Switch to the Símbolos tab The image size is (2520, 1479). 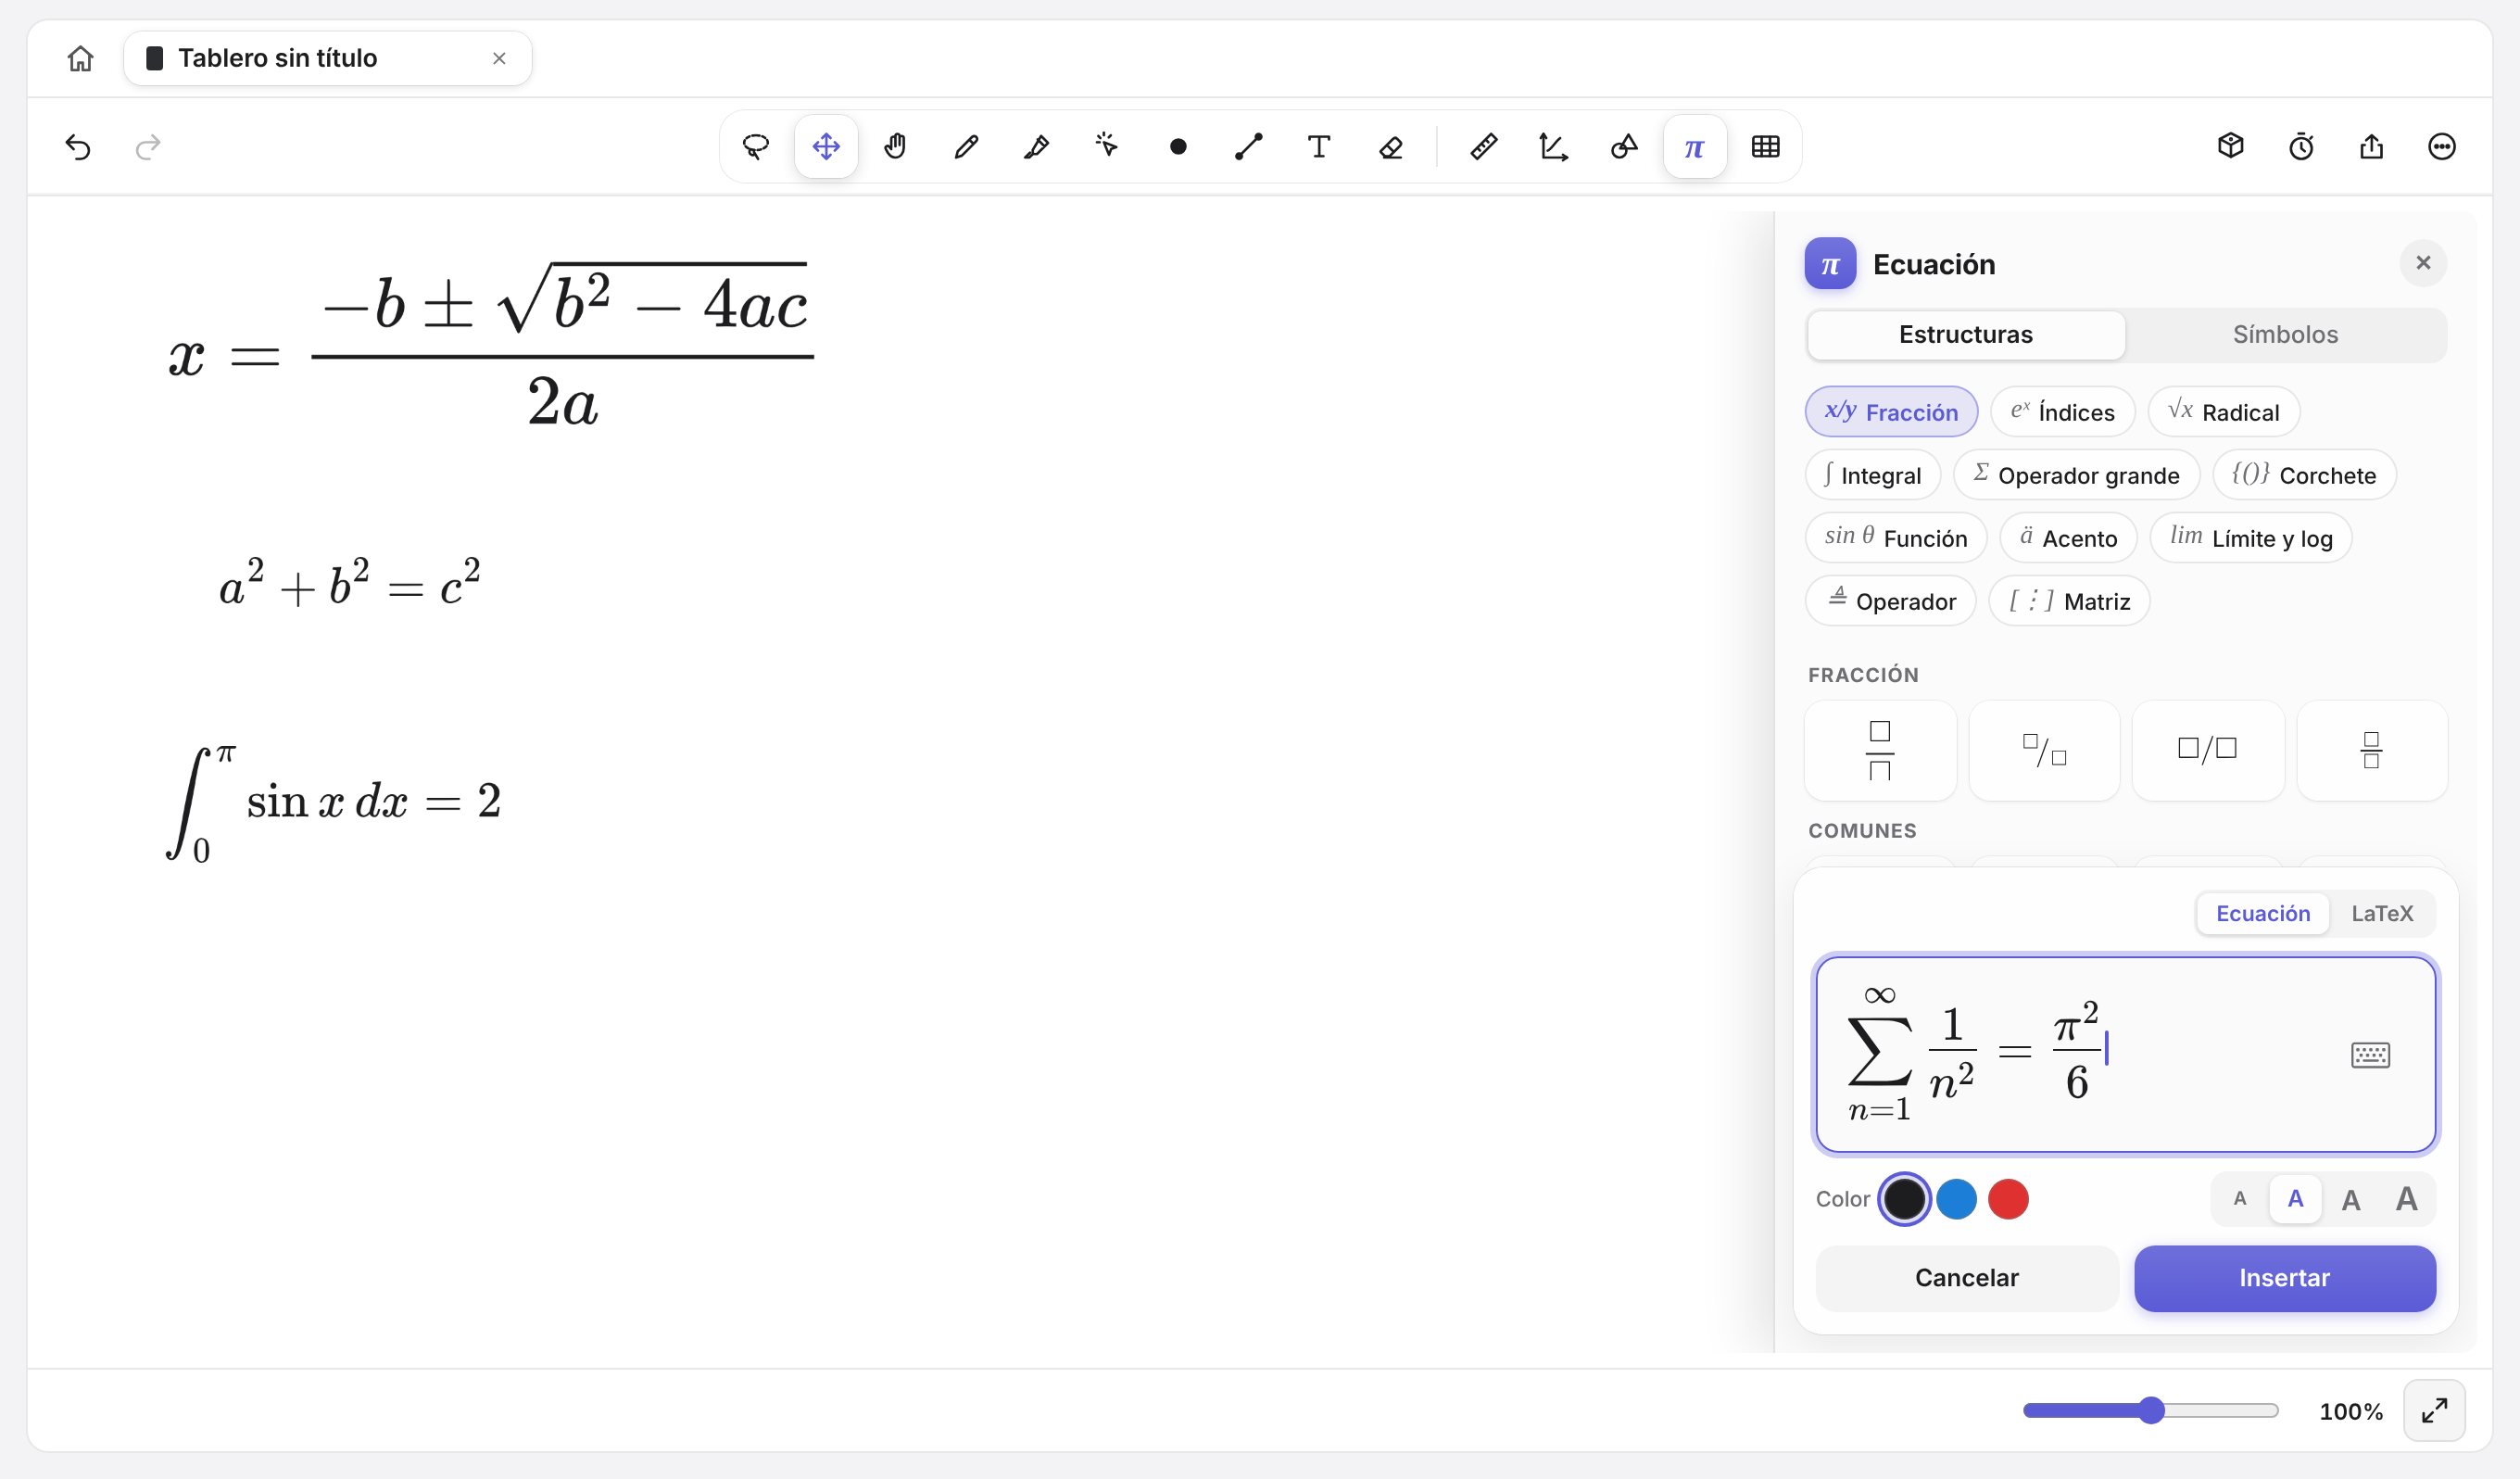point(2286,334)
